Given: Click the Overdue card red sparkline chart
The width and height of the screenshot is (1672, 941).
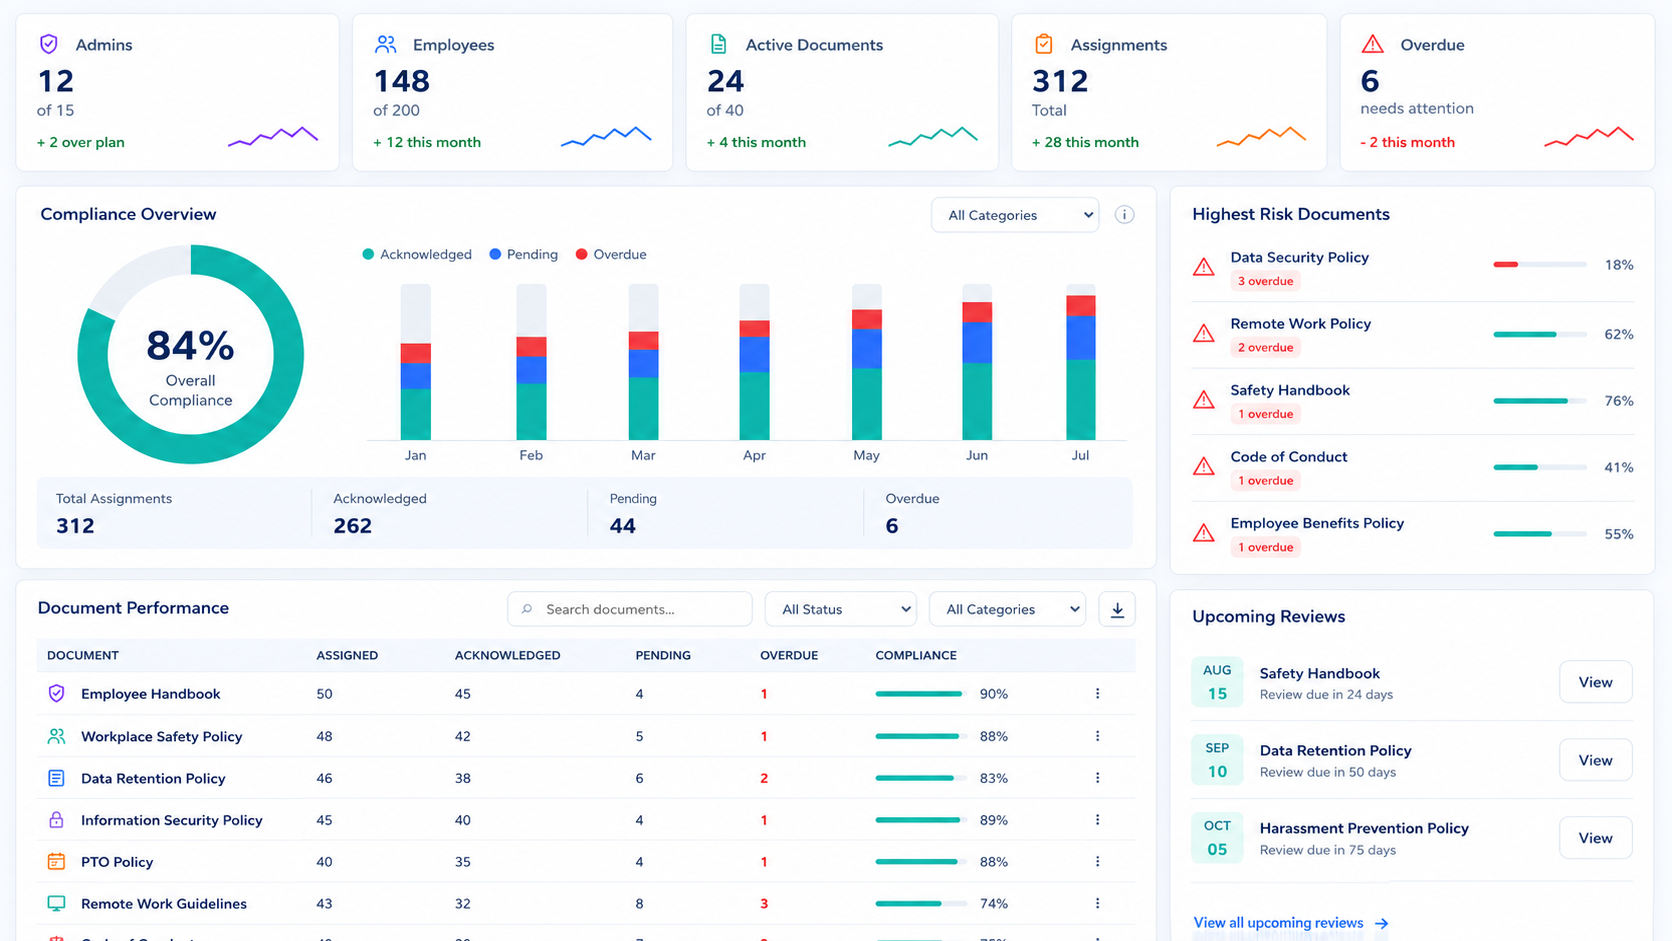Looking at the screenshot, I should [1589, 137].
